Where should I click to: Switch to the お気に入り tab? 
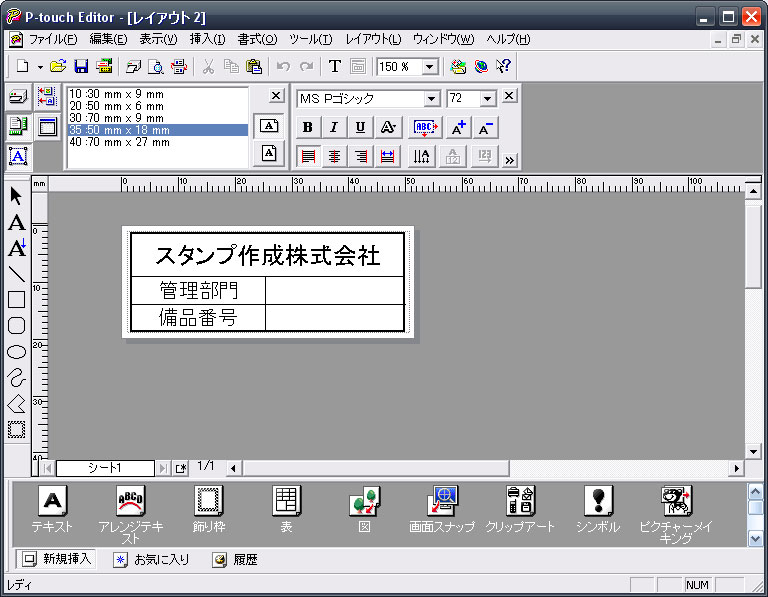[151, 559]
